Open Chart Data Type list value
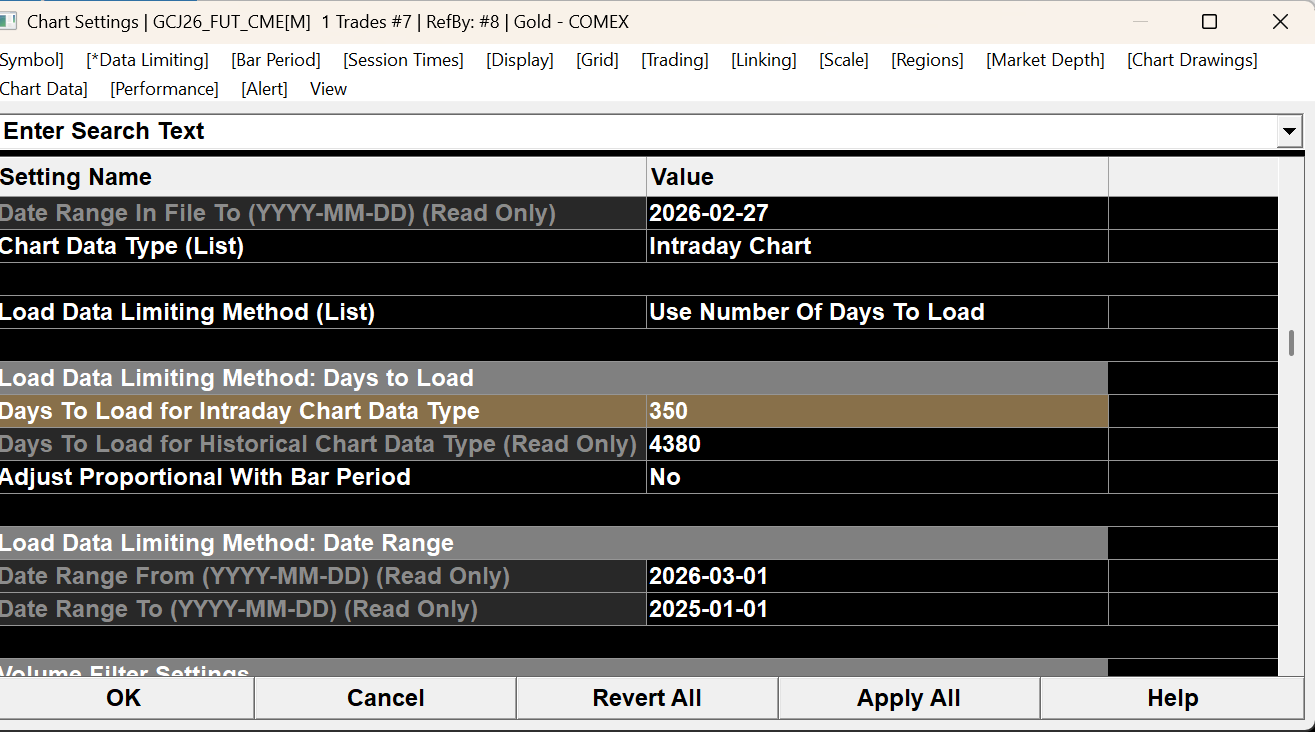This screenshot has width=1315, height=732. pyautogui.click(x=876, y=246)
